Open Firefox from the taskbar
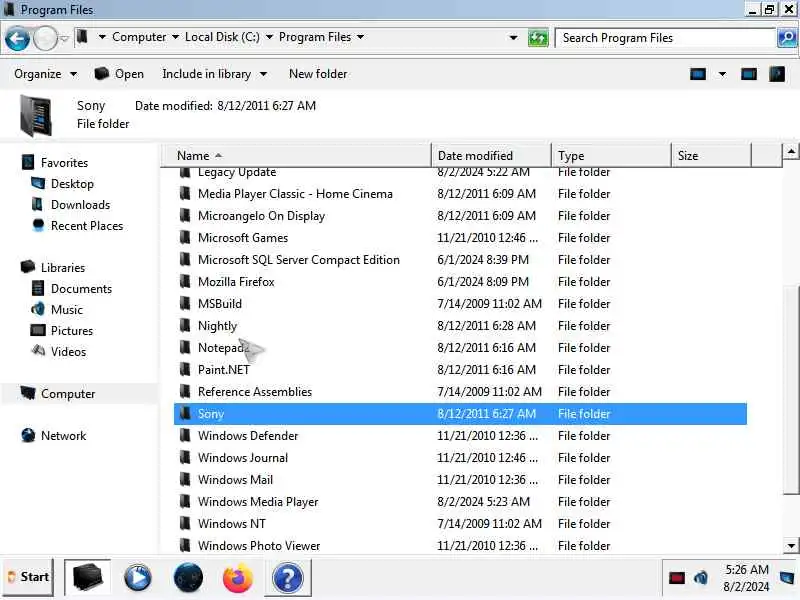 click(238, 578)
